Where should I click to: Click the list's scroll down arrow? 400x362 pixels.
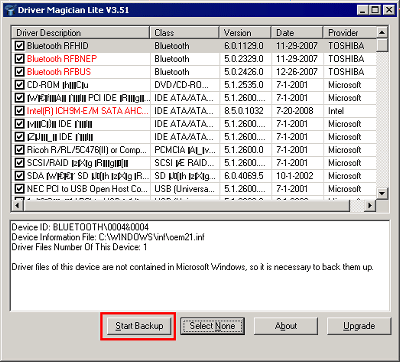click(382, 193)
